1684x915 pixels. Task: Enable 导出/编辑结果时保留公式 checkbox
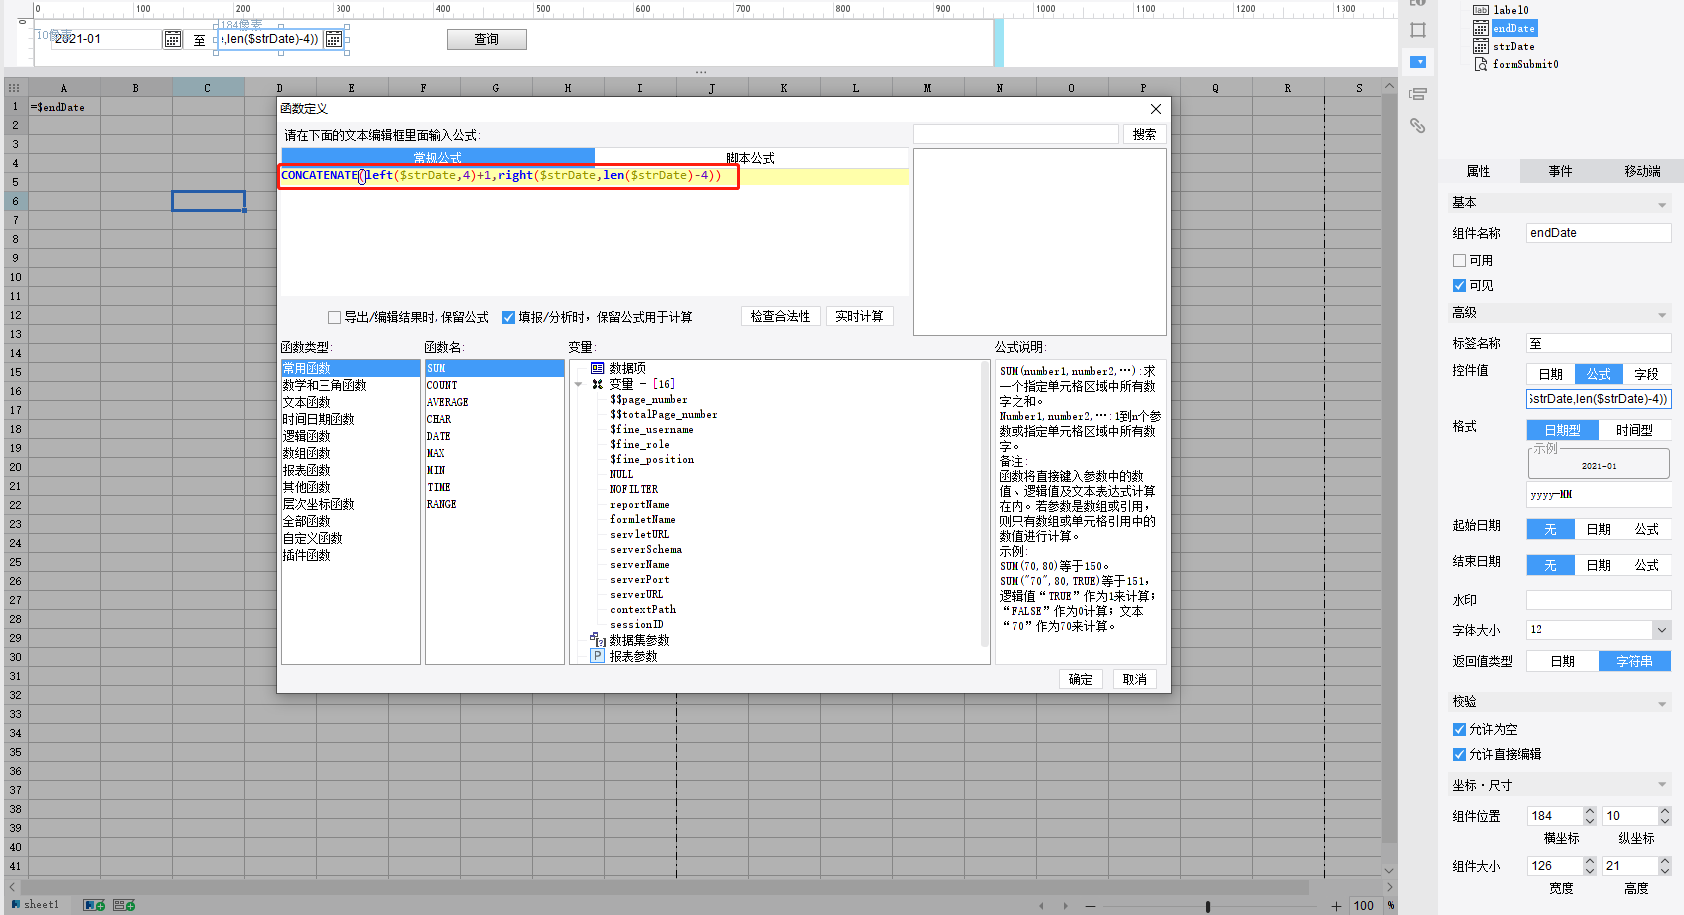(x=334, y=318)
